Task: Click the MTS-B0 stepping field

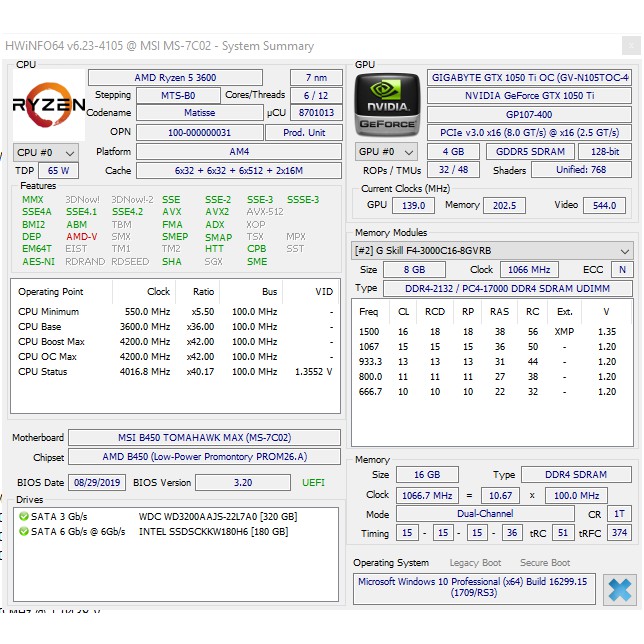Action: click(178, 95)
